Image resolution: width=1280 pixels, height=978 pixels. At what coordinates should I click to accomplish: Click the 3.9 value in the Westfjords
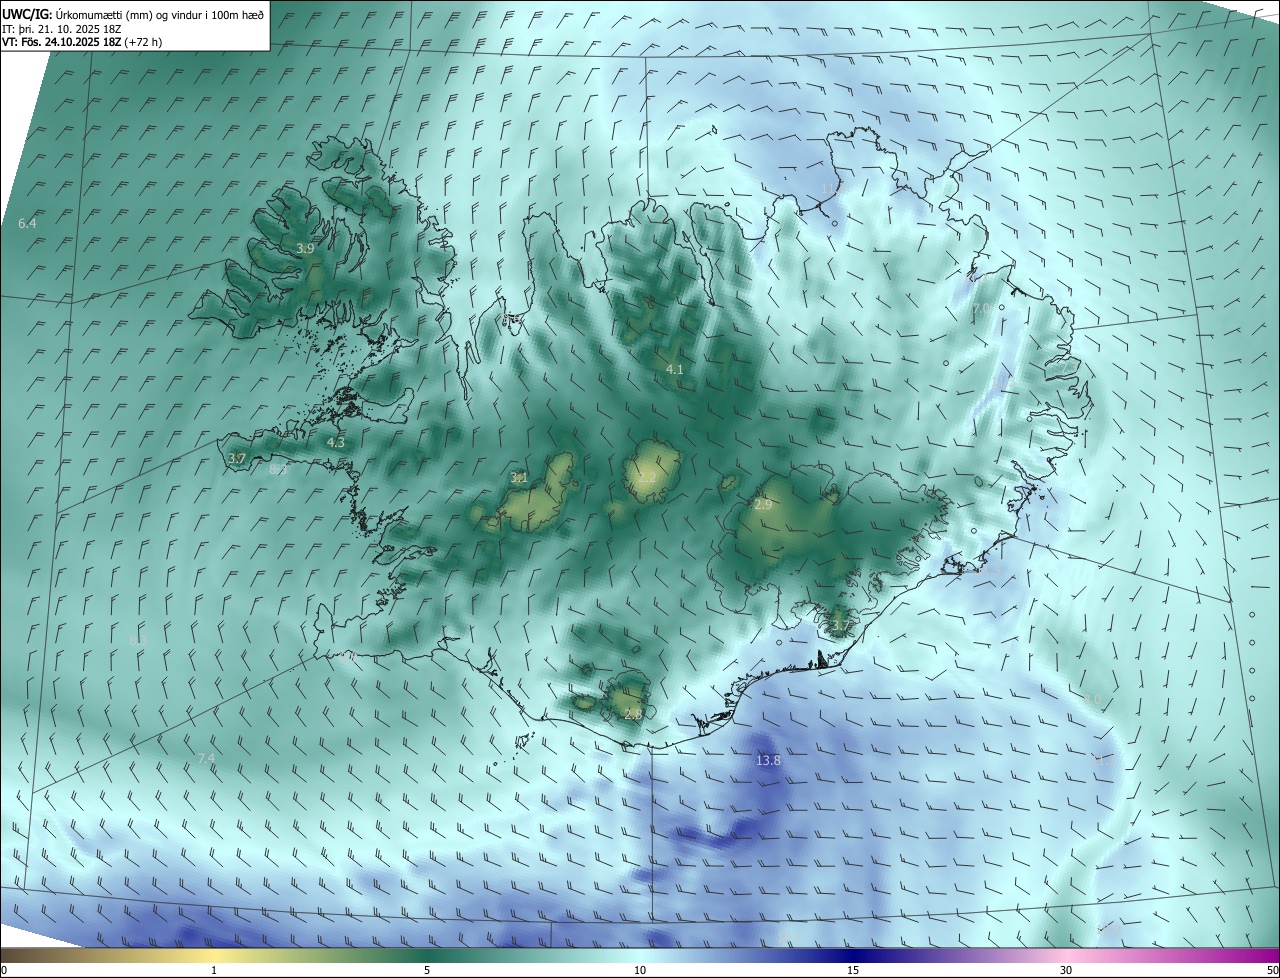(x=305, y=248)
